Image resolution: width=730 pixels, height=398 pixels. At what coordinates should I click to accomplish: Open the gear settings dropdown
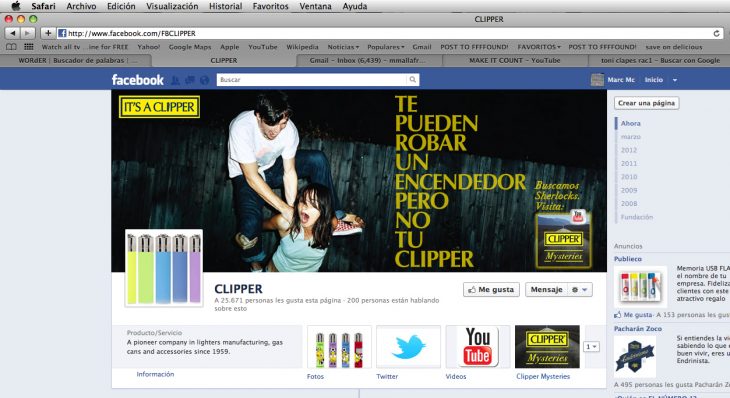(580, 290)
